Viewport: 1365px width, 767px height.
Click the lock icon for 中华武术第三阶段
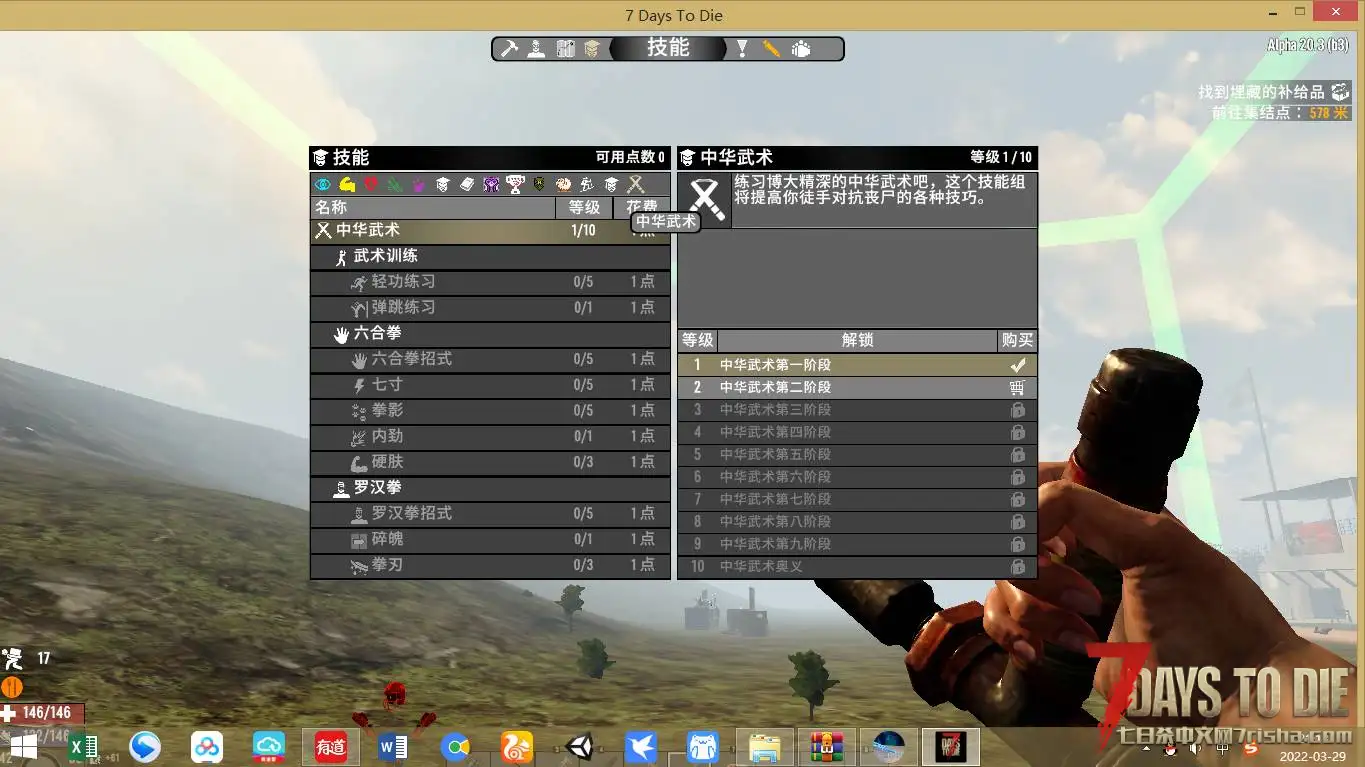pyautogui.click(x=1017, y=410)
